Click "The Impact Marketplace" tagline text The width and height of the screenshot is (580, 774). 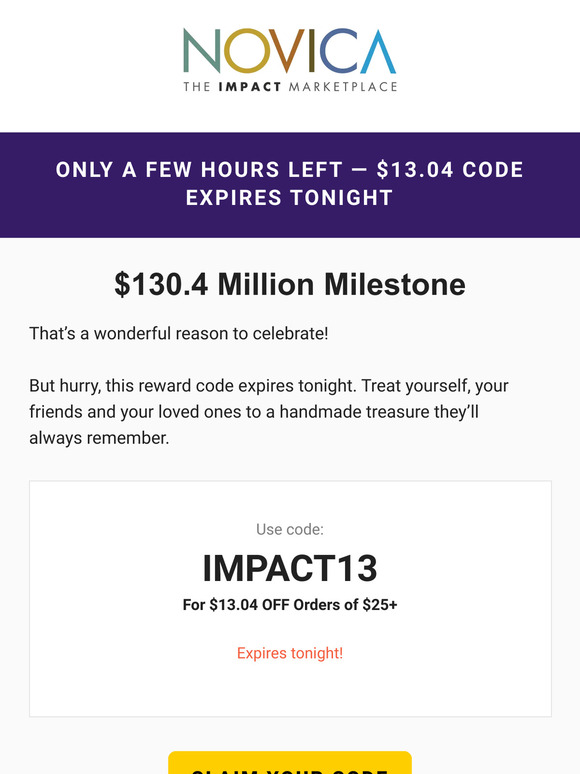pyautogui.click(x=290, y=87)
